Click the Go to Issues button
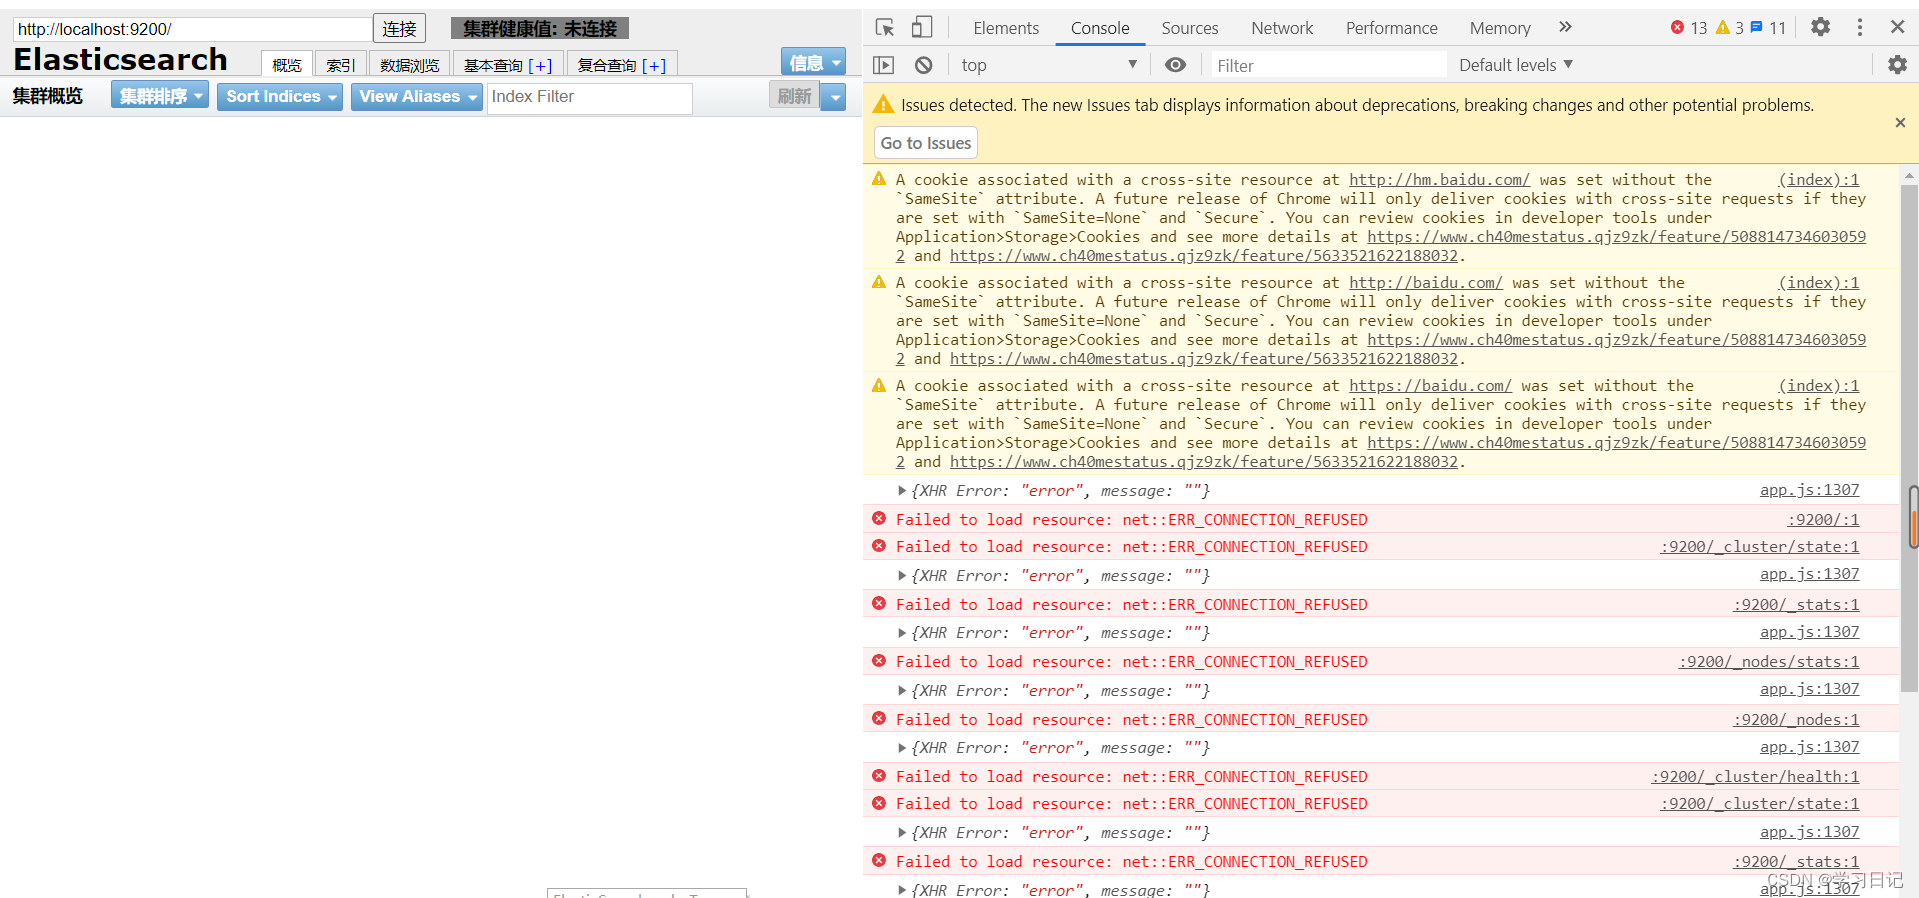1919x898 pixels. (926, 143)
